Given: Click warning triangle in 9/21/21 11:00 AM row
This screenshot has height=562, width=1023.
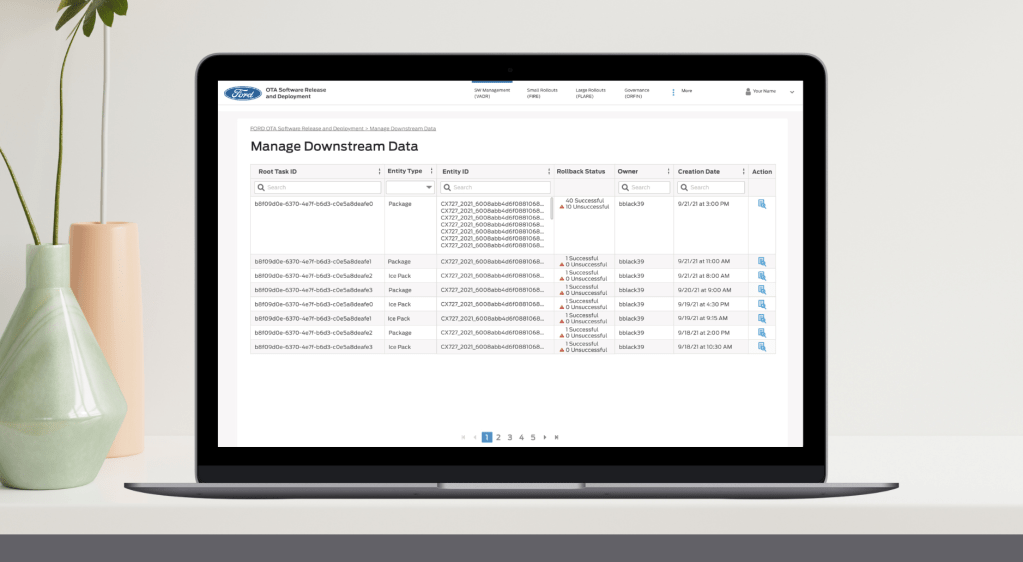Looking at the screenshot, I should 562,264.
